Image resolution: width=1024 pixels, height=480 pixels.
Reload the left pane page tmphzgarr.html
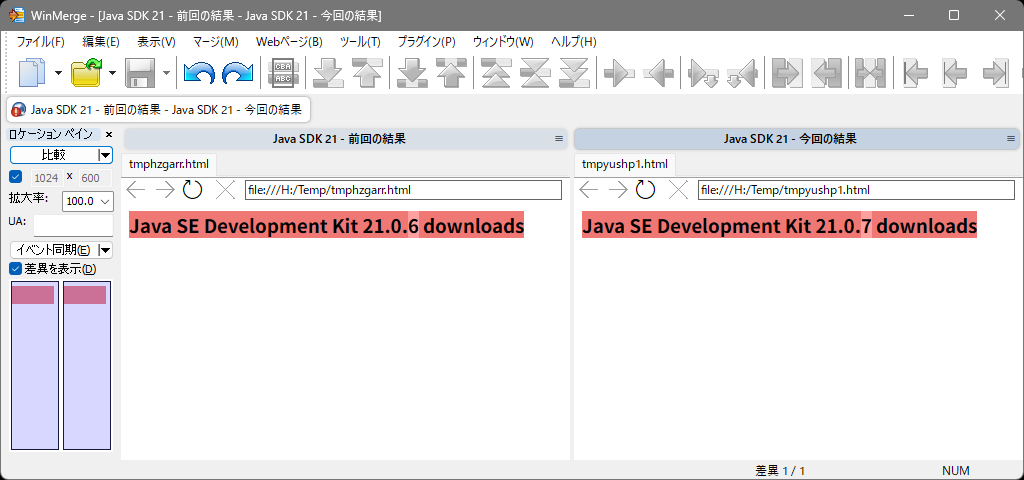(192, 190)
